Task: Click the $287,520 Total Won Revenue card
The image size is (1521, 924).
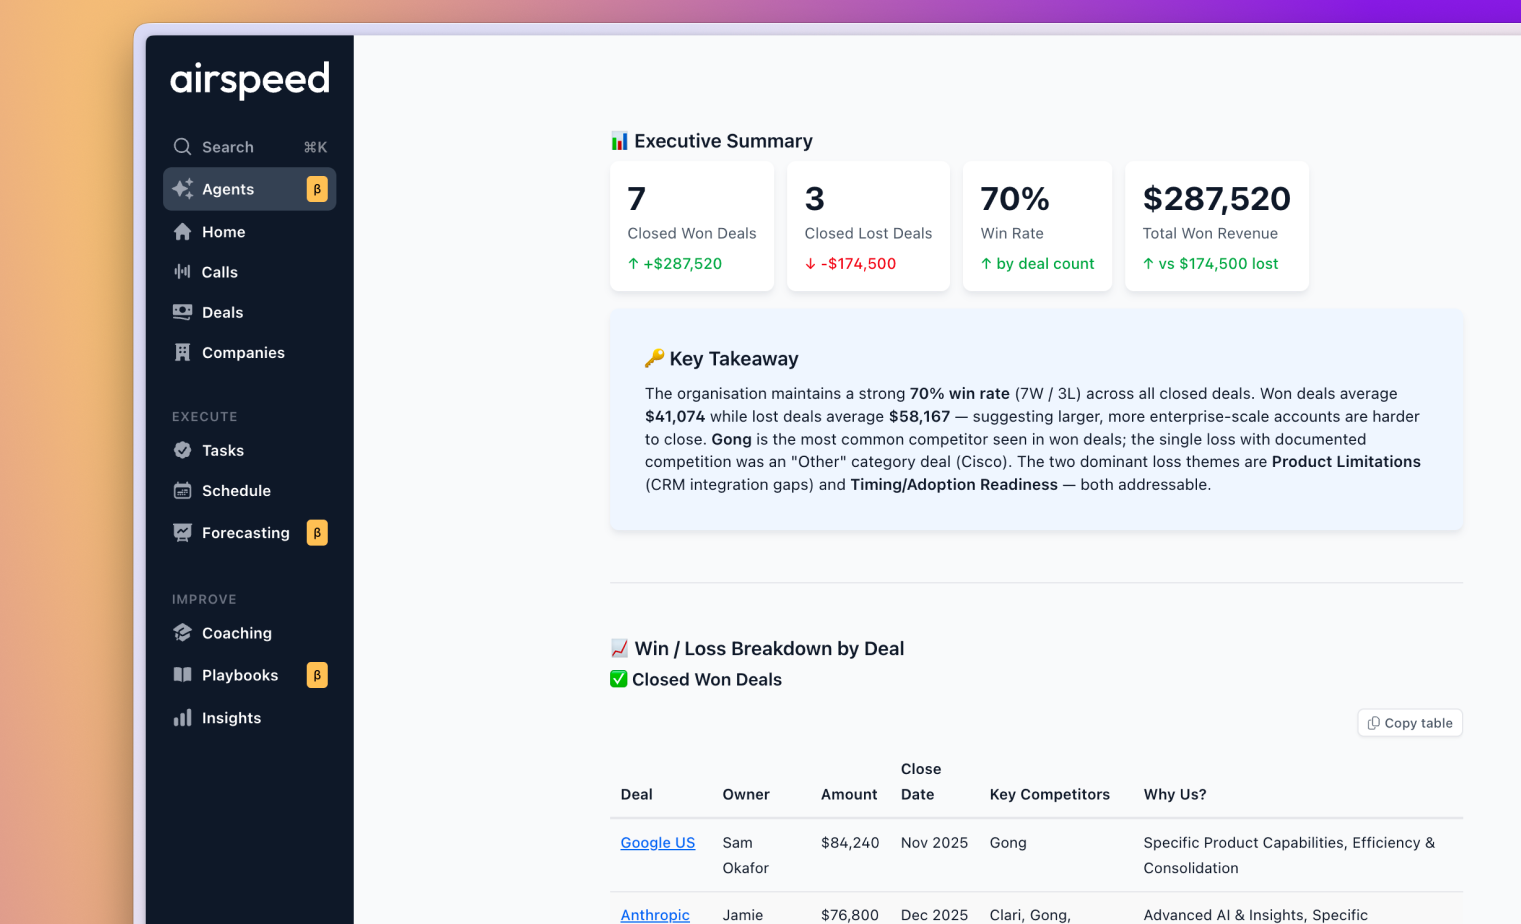Action: pos(1216,226)
